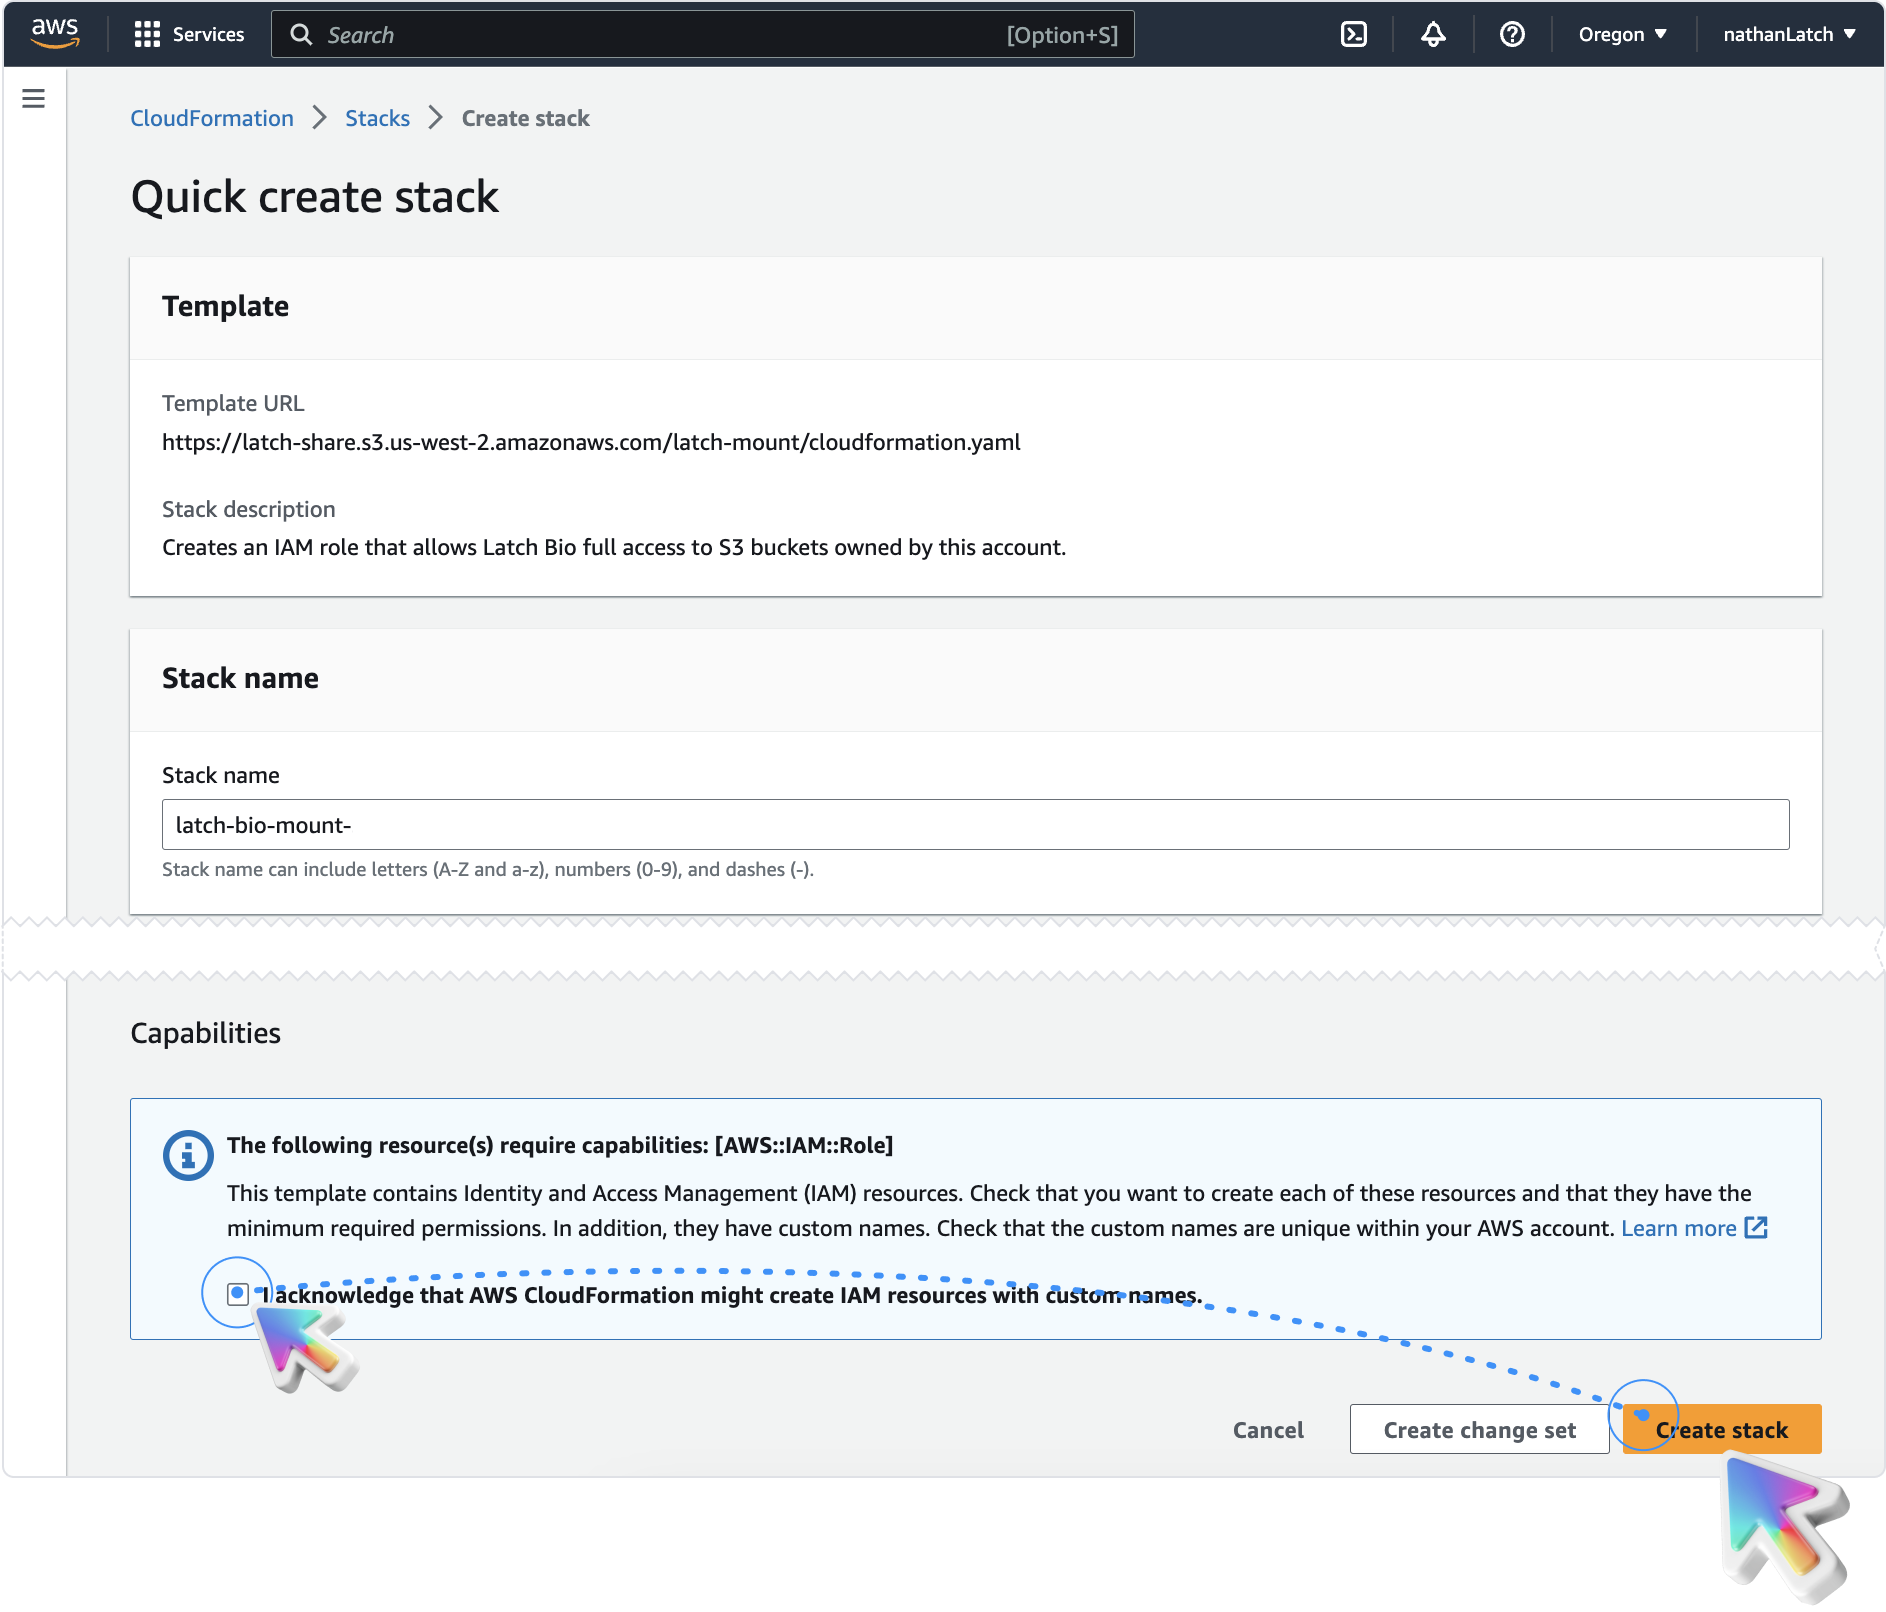Image resolution: width=1886 pixels, height=1612 pixels.
Task: Open the Services grid menu
Action: (189, 34)
